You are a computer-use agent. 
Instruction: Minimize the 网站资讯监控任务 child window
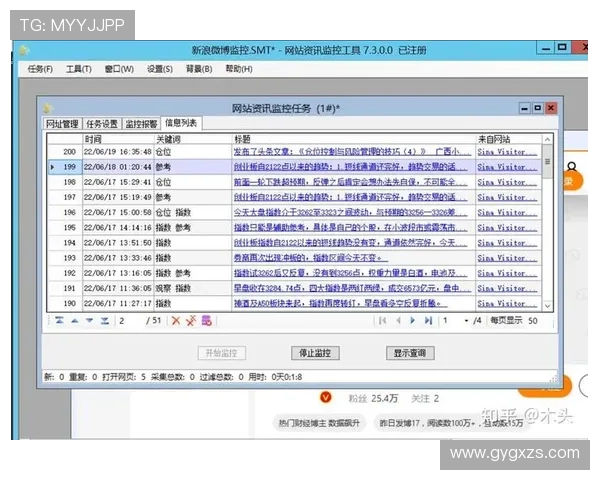524,109
